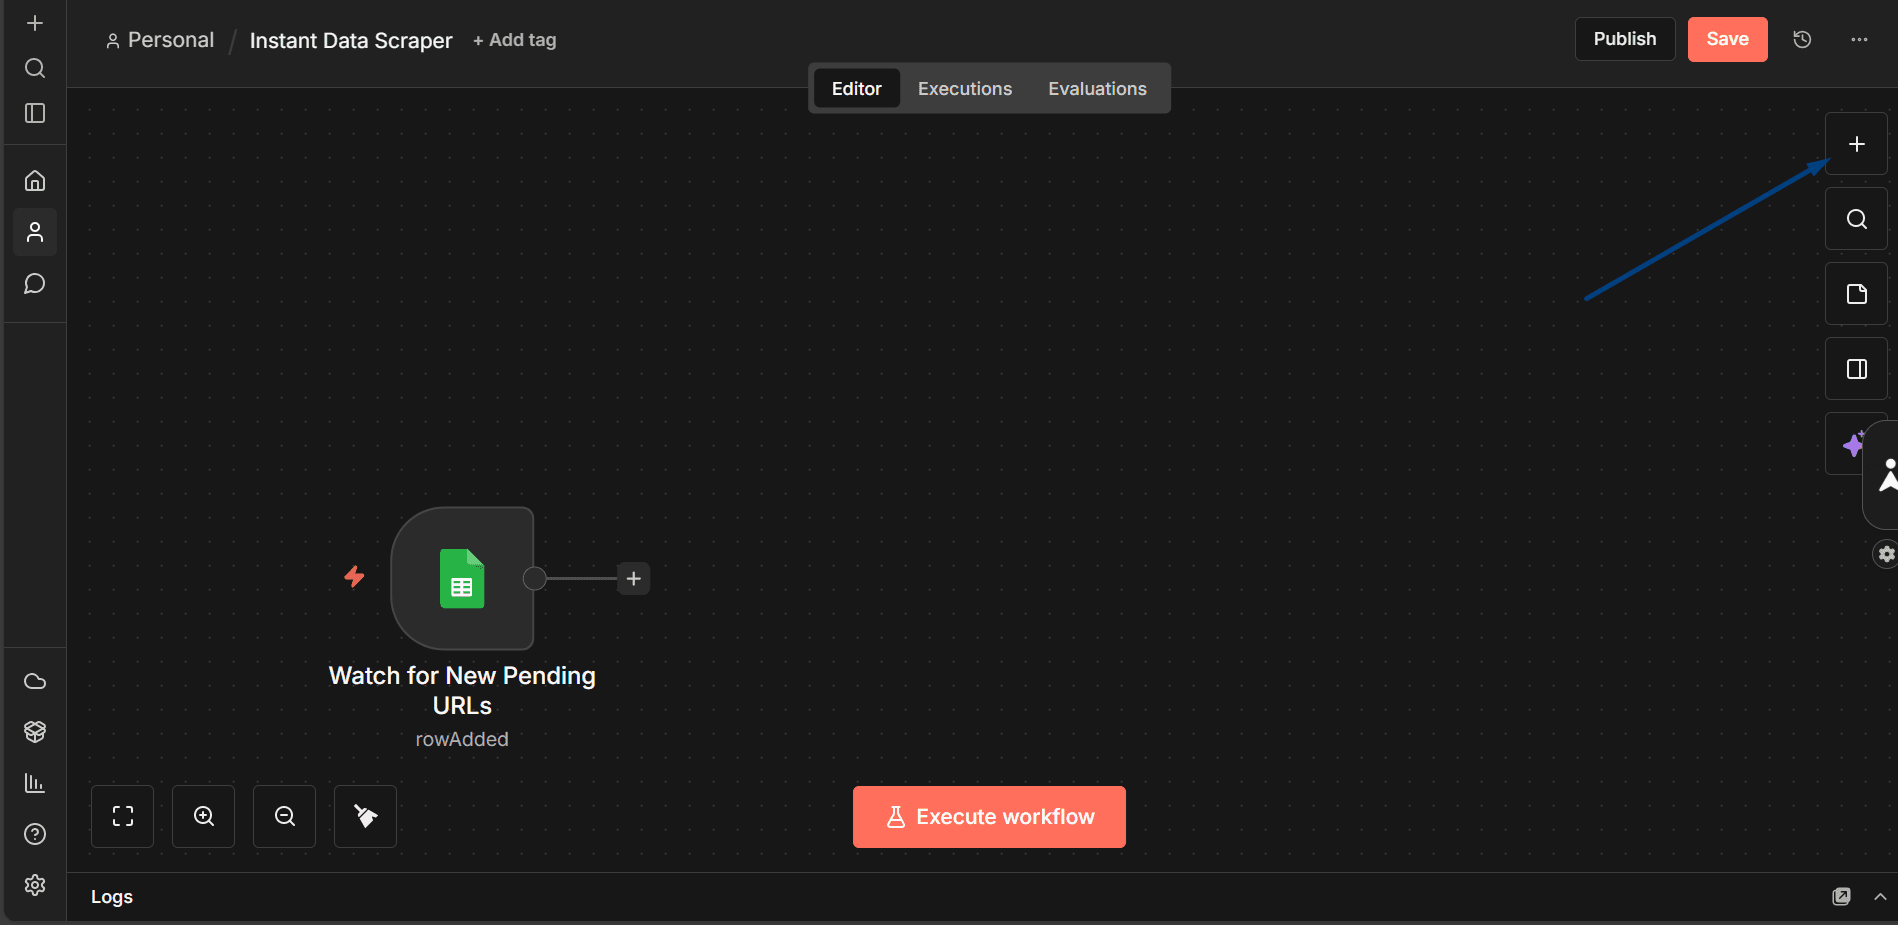Tidy up workflow with broom icon
Screen dimensions: 1898x925
coord(366,817)
